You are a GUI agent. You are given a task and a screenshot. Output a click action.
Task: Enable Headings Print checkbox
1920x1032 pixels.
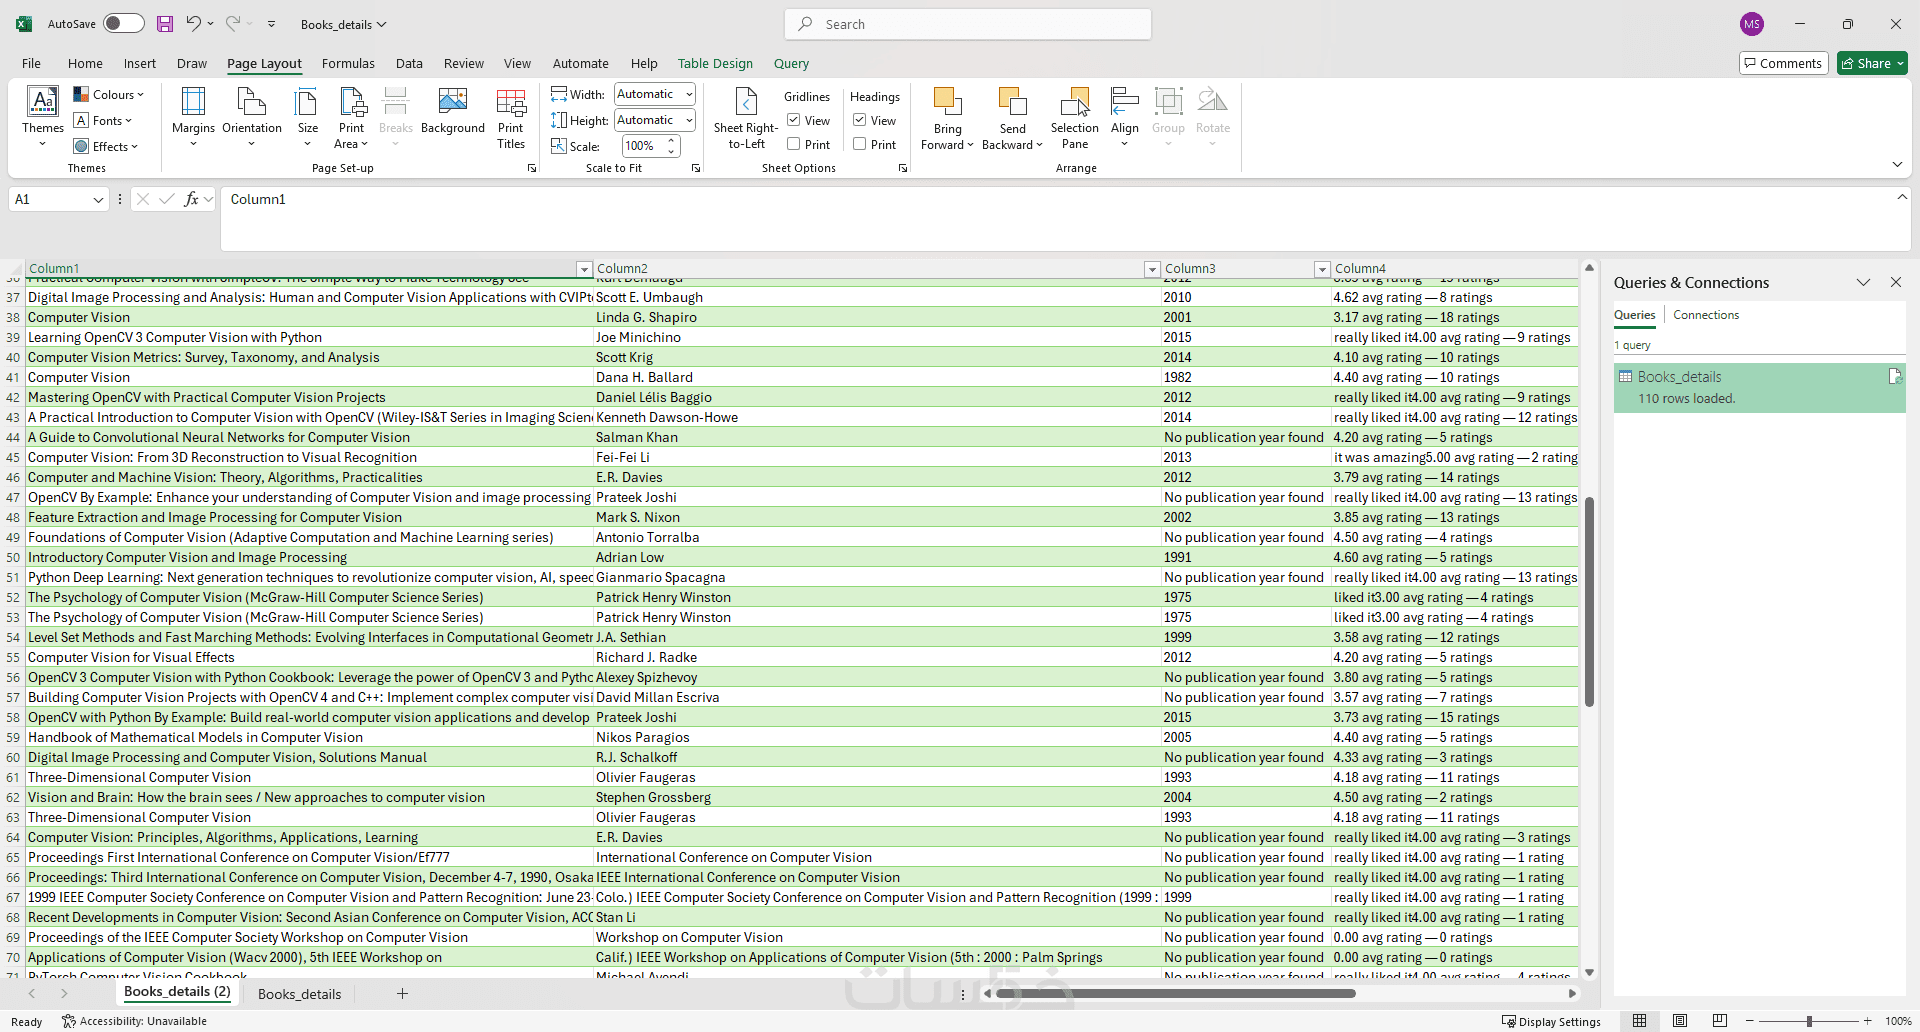(x=860, y=144)
